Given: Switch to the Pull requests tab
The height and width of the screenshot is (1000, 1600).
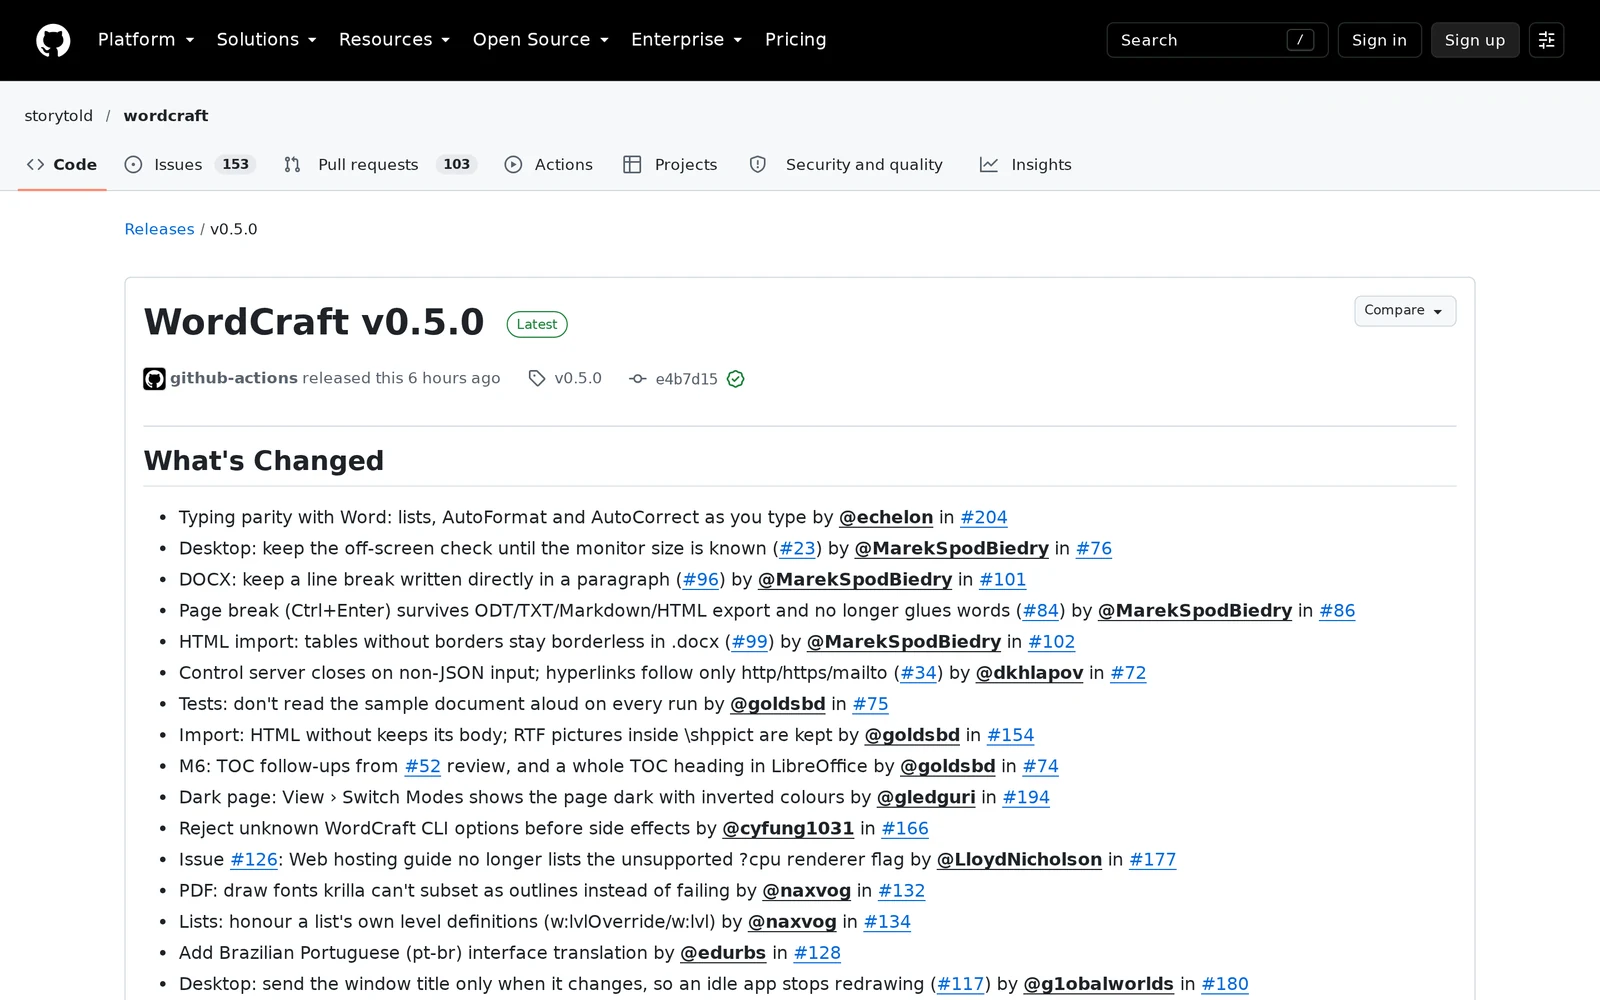Looking at the screenshot, I should (380, 165).
